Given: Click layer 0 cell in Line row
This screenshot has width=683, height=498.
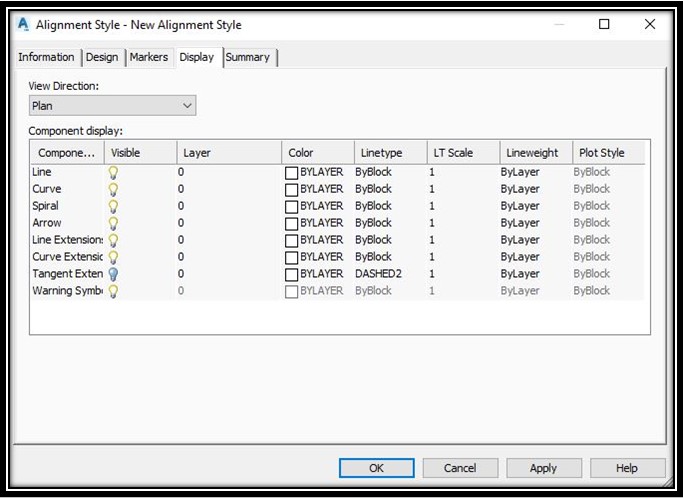Looking at the screenshot, I should (181, 172).
